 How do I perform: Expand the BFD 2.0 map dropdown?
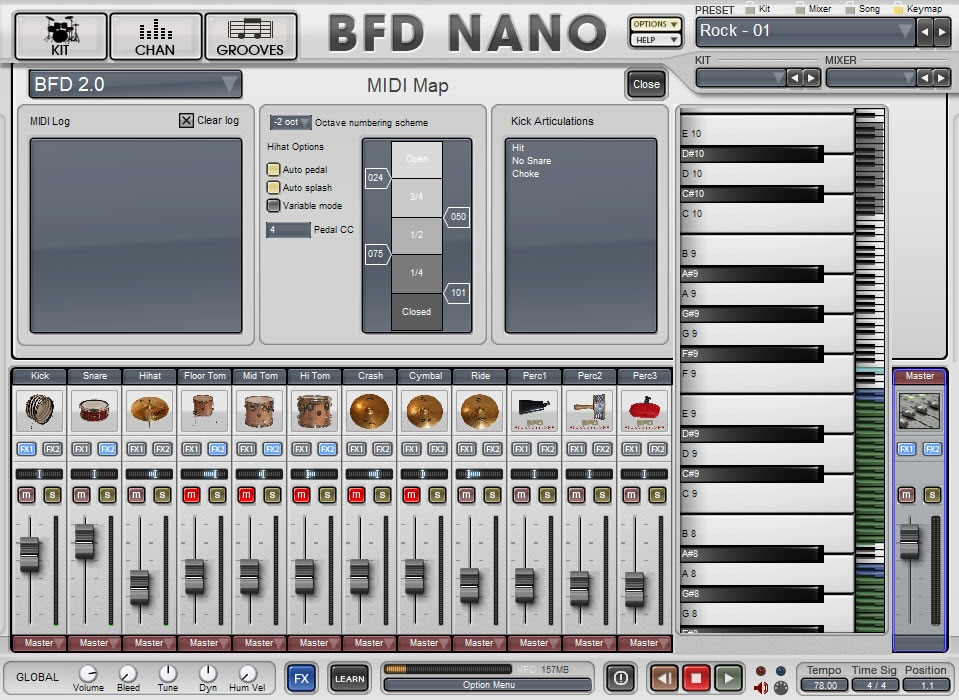tap(135, 84)
